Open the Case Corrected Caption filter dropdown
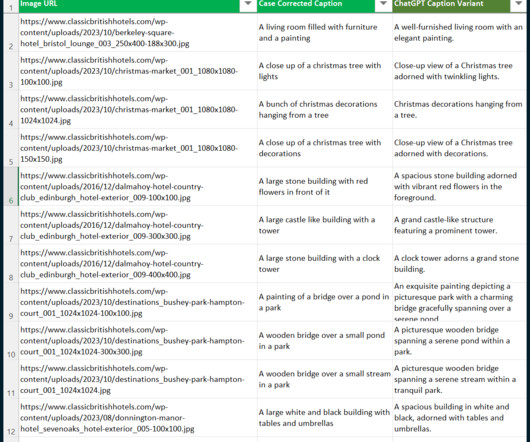This screenshot has height=442, width=530. tap(383, 4)
